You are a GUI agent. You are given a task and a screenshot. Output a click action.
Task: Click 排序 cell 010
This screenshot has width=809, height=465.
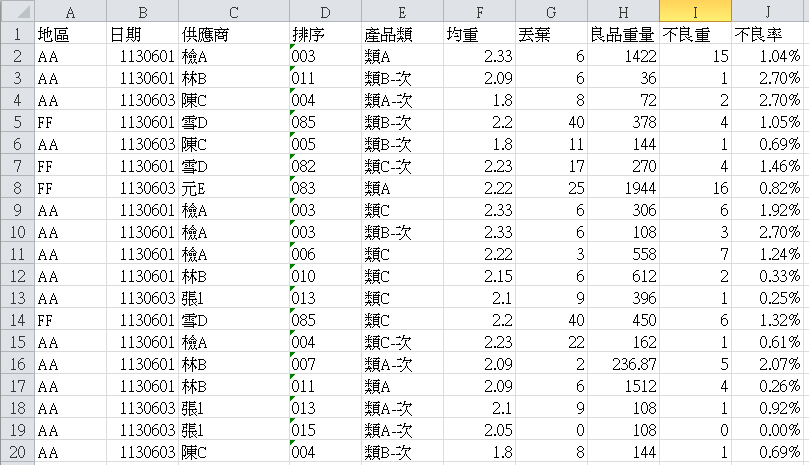tap(326, 276)
